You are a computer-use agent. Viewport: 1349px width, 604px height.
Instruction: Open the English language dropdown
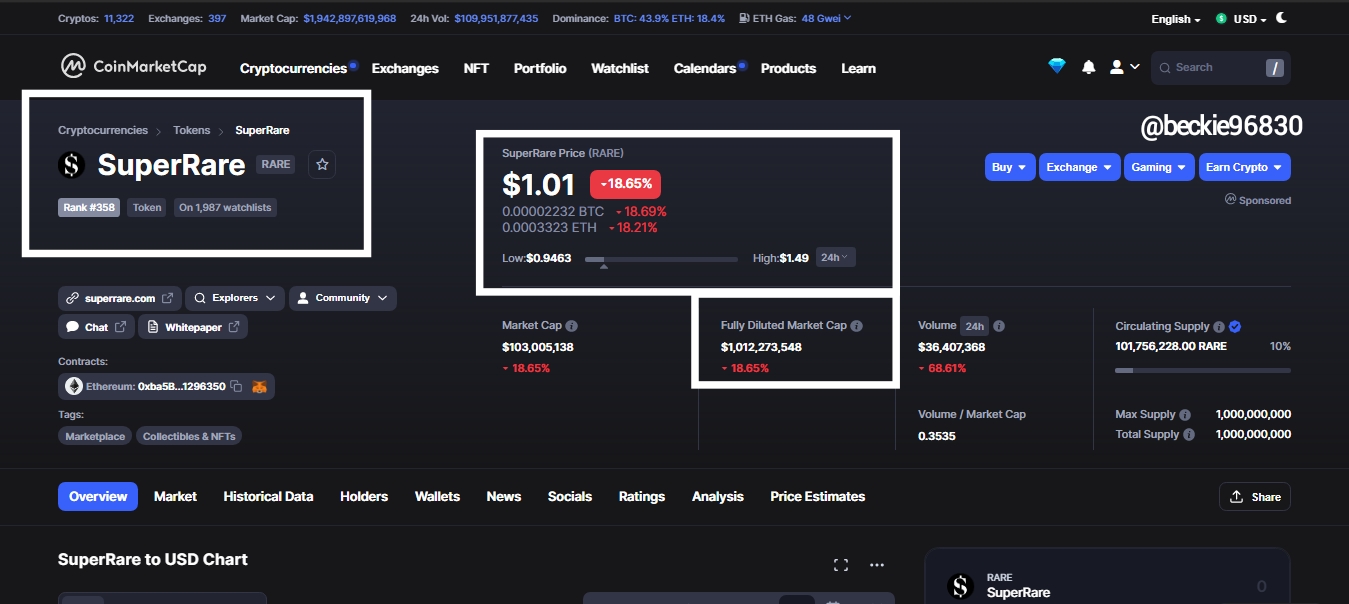pos(1176,19)
